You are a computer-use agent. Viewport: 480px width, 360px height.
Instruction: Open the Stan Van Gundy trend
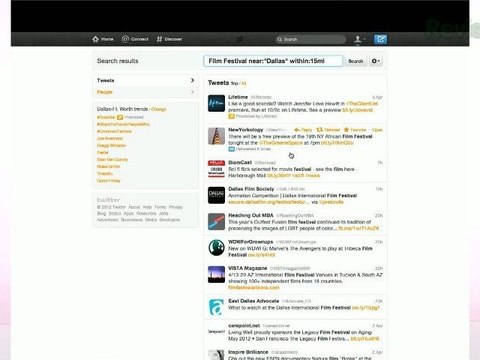coord(112,159)
